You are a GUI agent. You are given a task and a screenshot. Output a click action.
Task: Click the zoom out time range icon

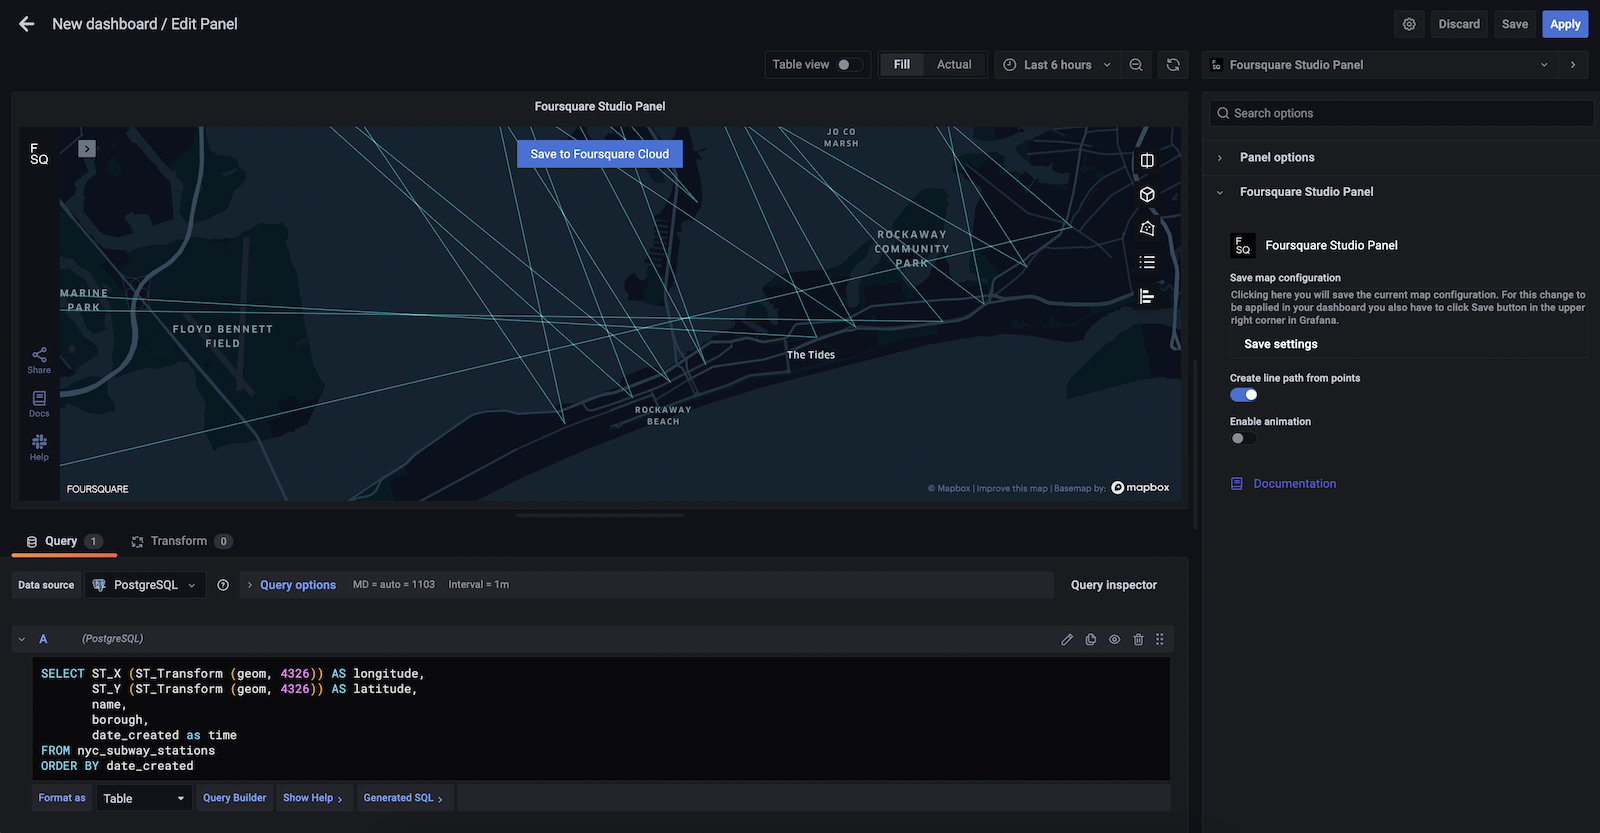pyautogui.click(x=1136, y=65)
